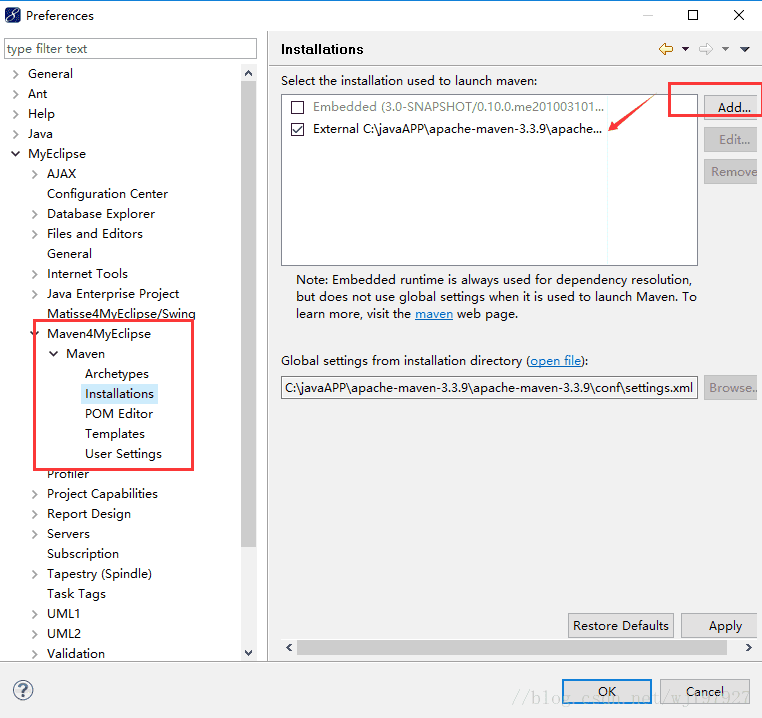Select Subscription tree item

(x=83, y=554)
